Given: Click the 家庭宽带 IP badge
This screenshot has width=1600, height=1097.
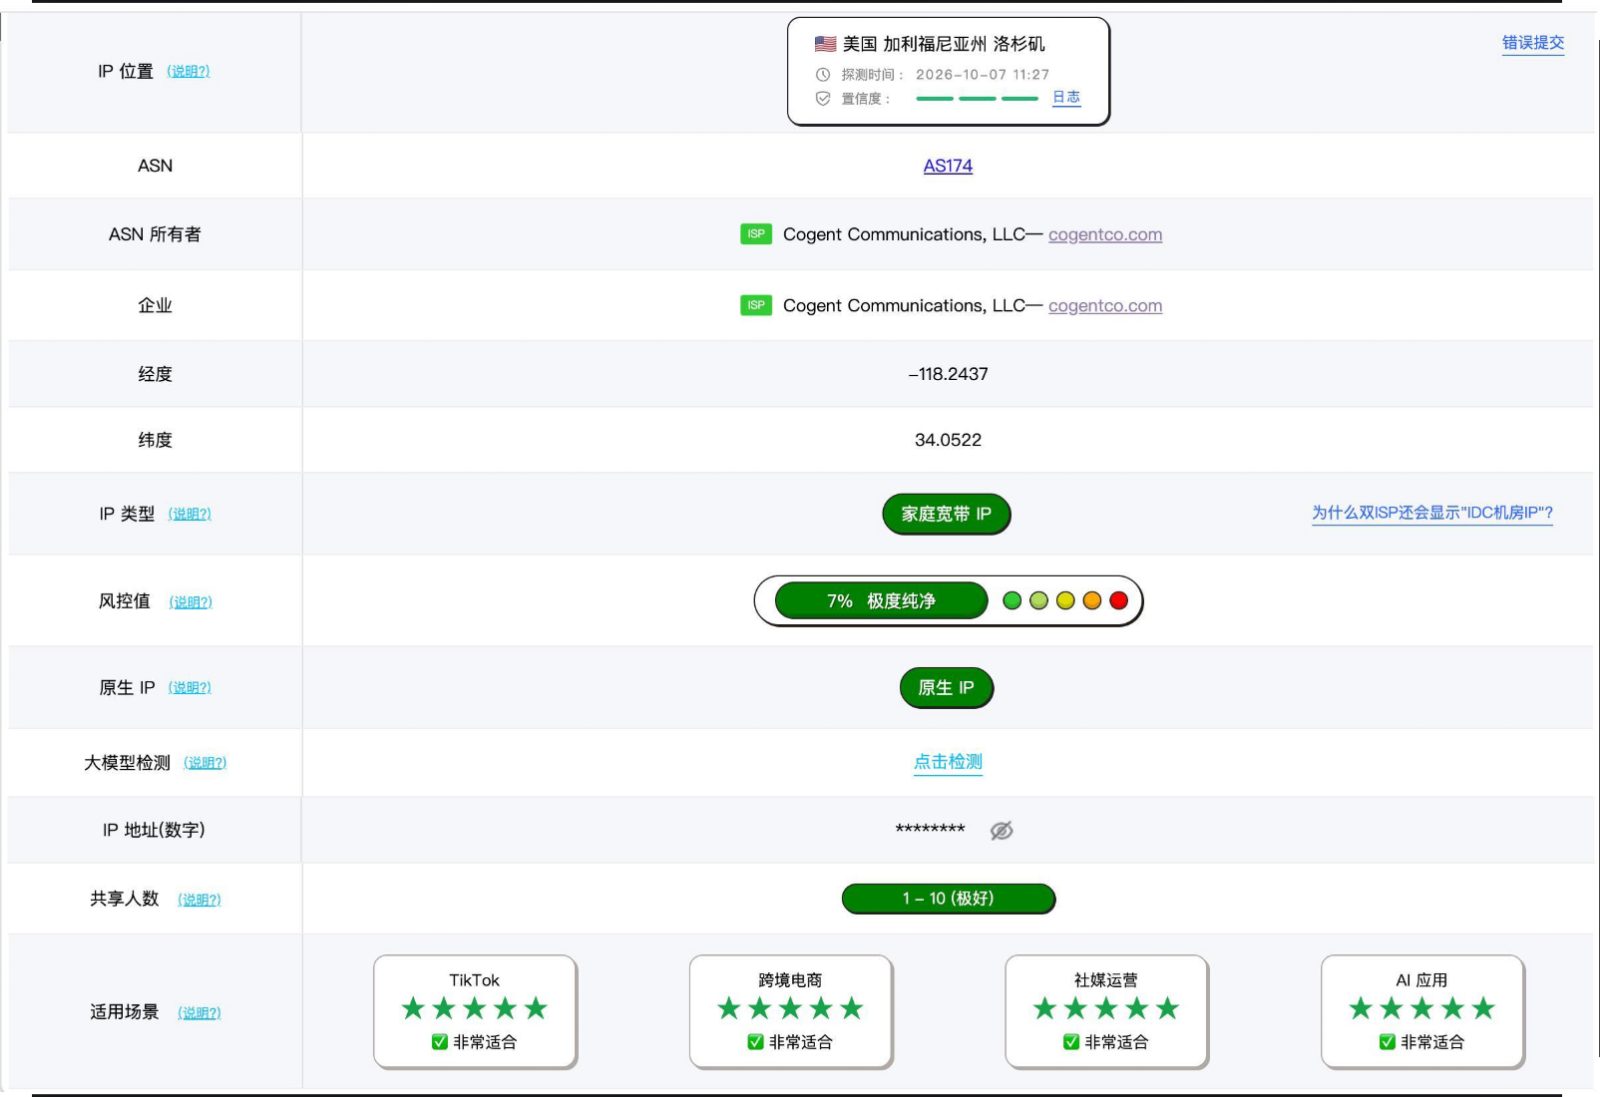Looking at the screenshot, I should tap(946, 514).
